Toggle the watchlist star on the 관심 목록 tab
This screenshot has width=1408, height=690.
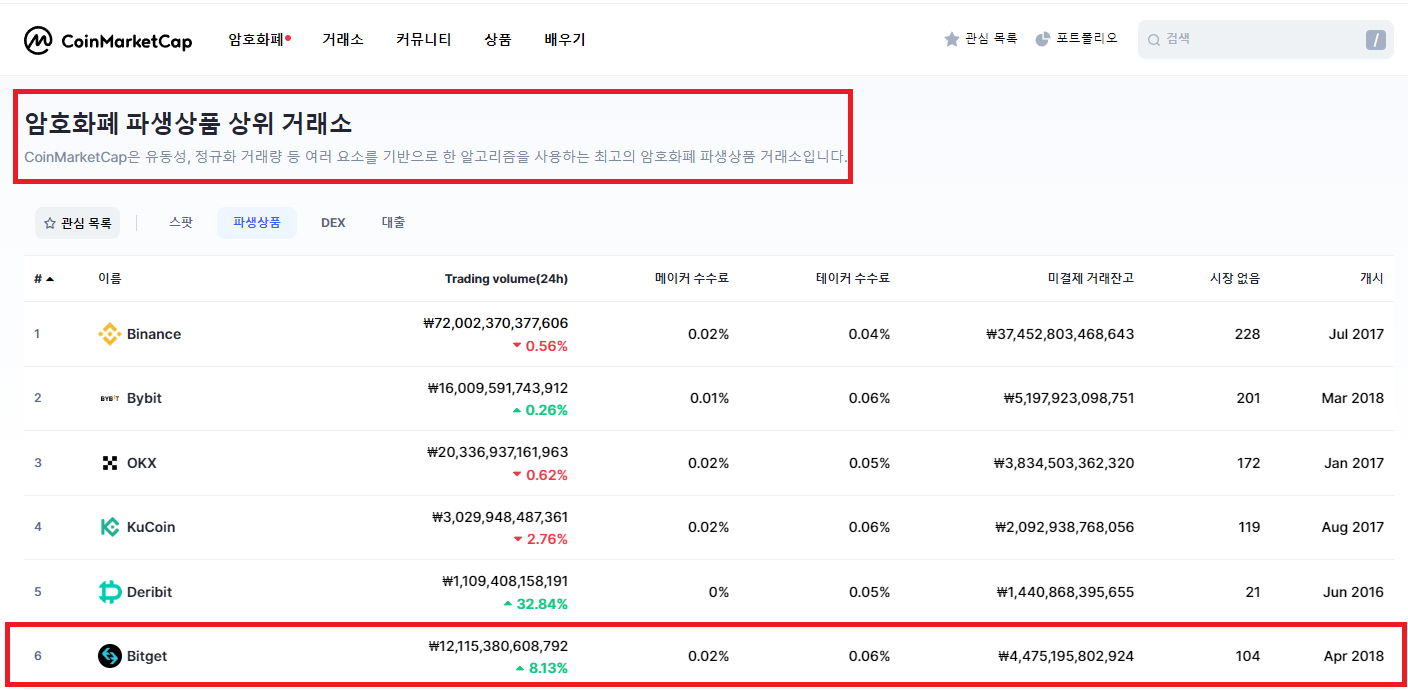point(48,222)
